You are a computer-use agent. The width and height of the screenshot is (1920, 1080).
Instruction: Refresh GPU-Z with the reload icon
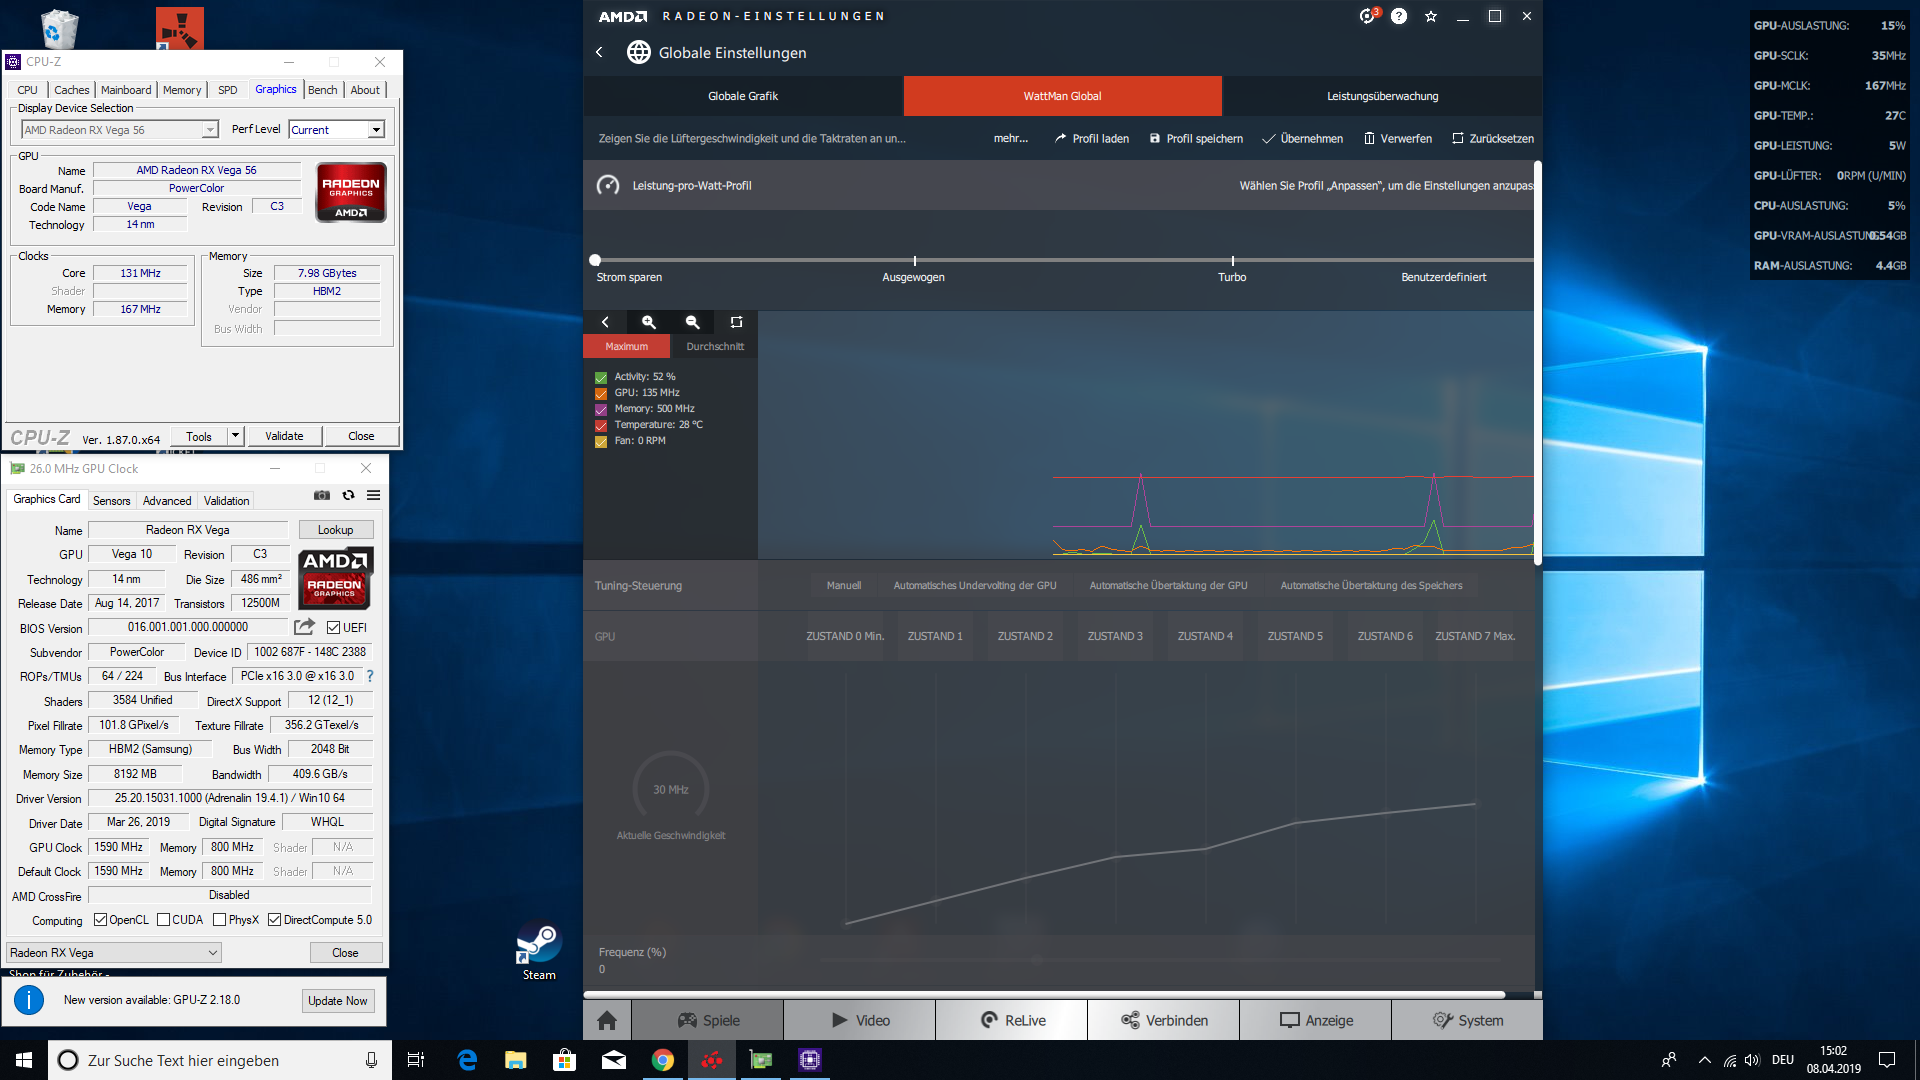pos(348,495)
